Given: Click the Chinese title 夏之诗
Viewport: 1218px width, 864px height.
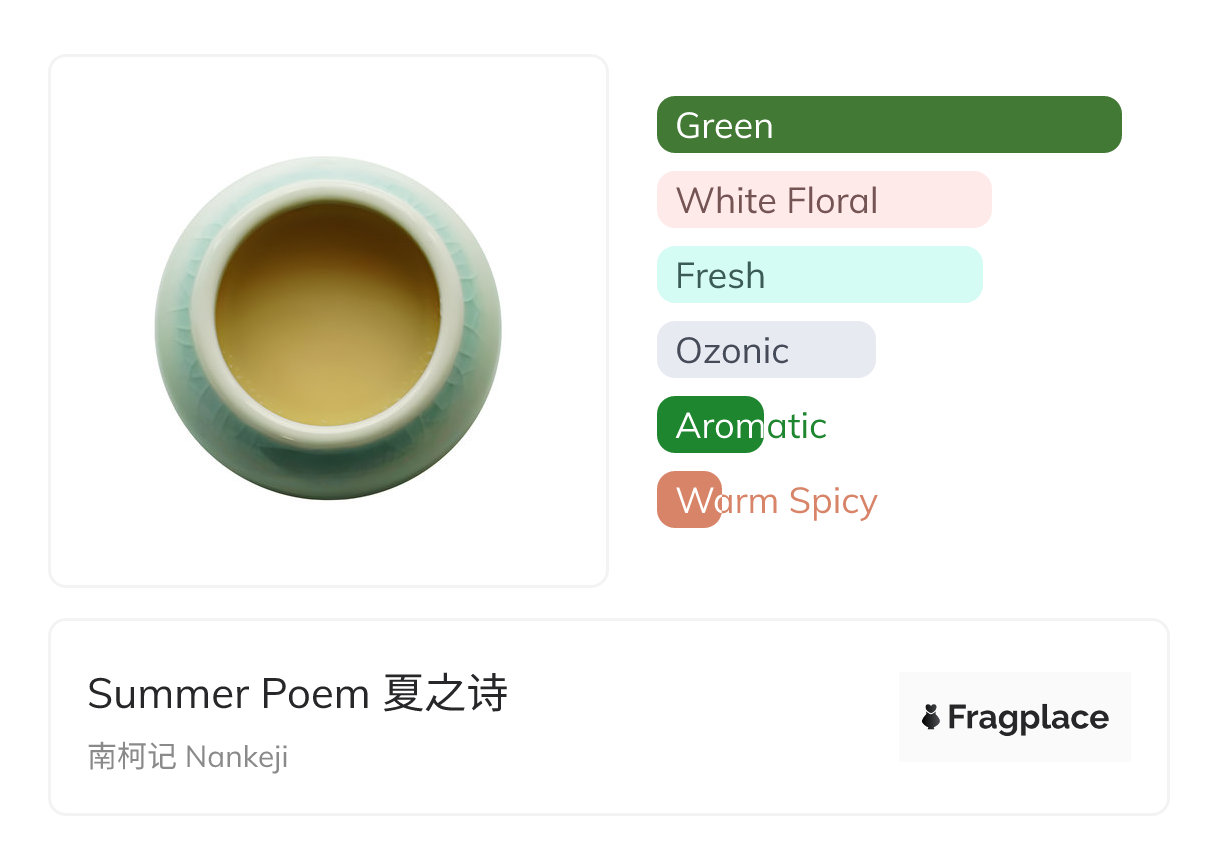Looking at the screenshot, I should (446, 694).
